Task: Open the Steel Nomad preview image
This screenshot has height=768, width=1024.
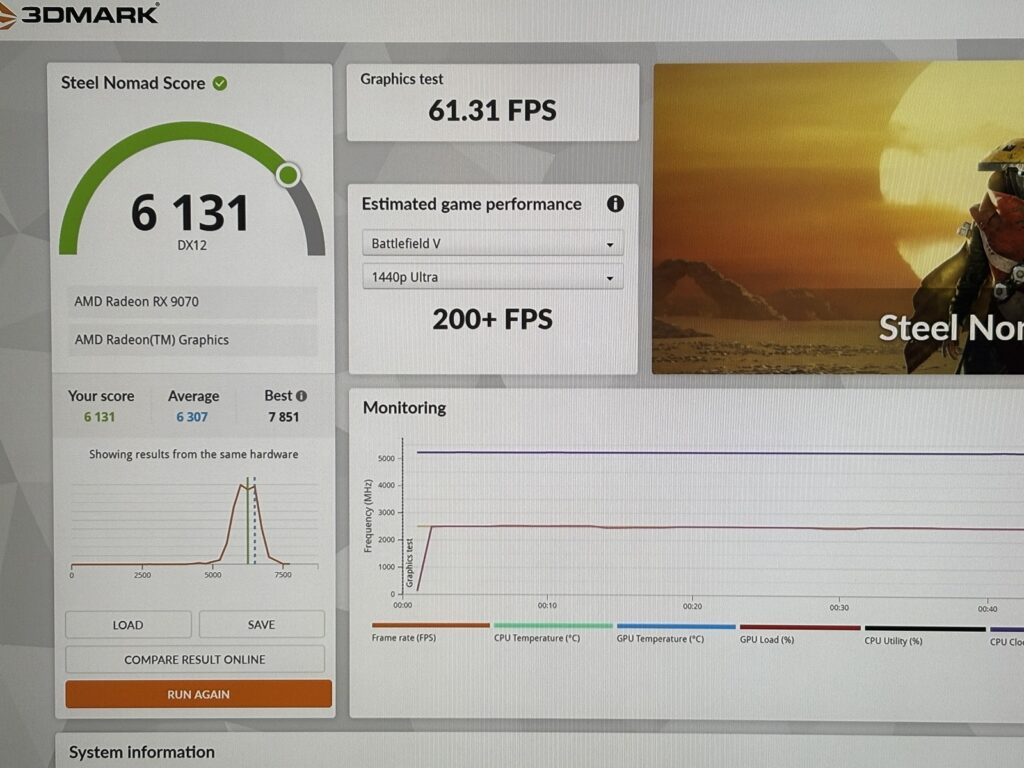Action: click(x=838, y=219)
